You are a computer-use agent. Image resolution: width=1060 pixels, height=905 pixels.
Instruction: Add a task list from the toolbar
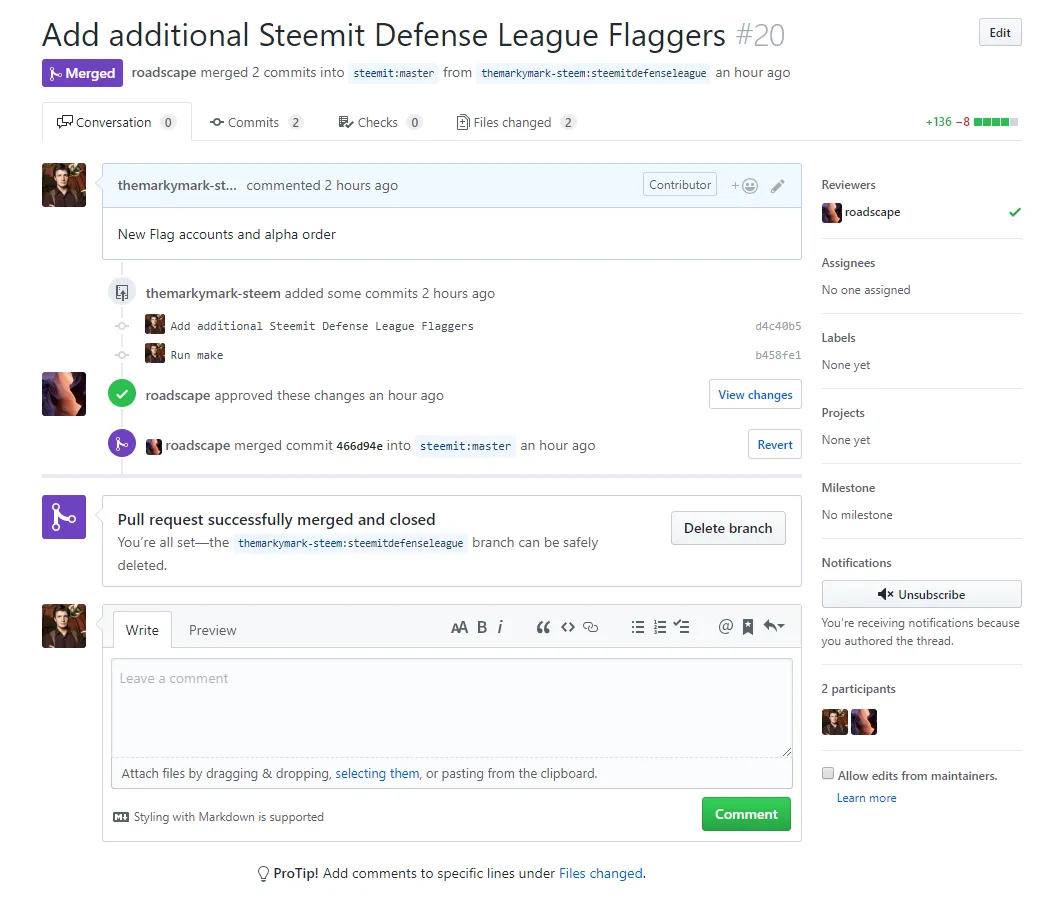point(681,627)
